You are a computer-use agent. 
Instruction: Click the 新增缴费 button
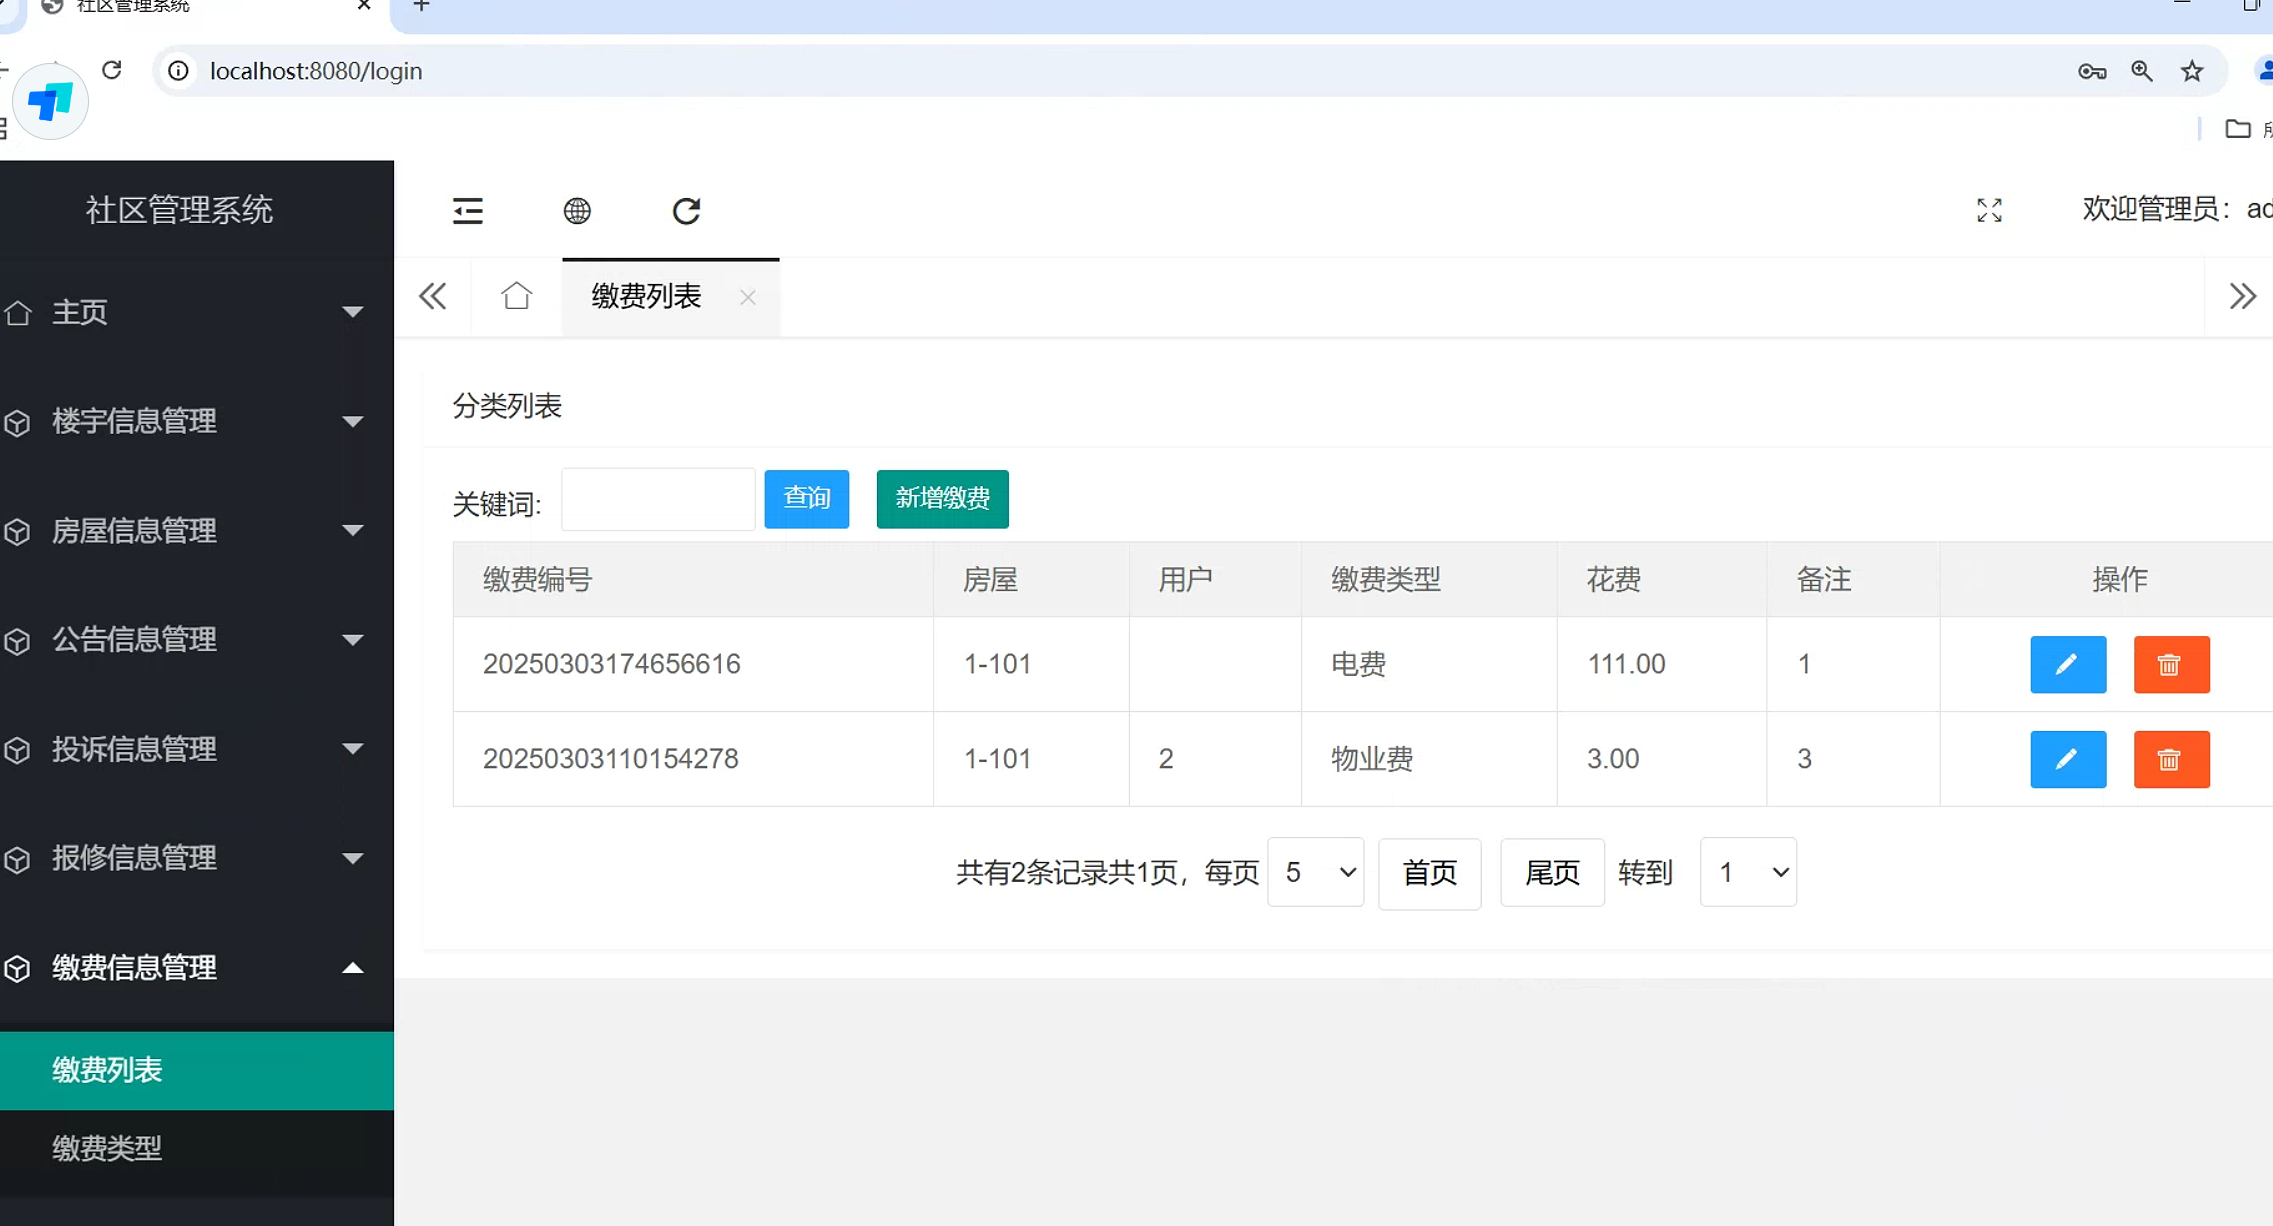click(x=942, y=498)
